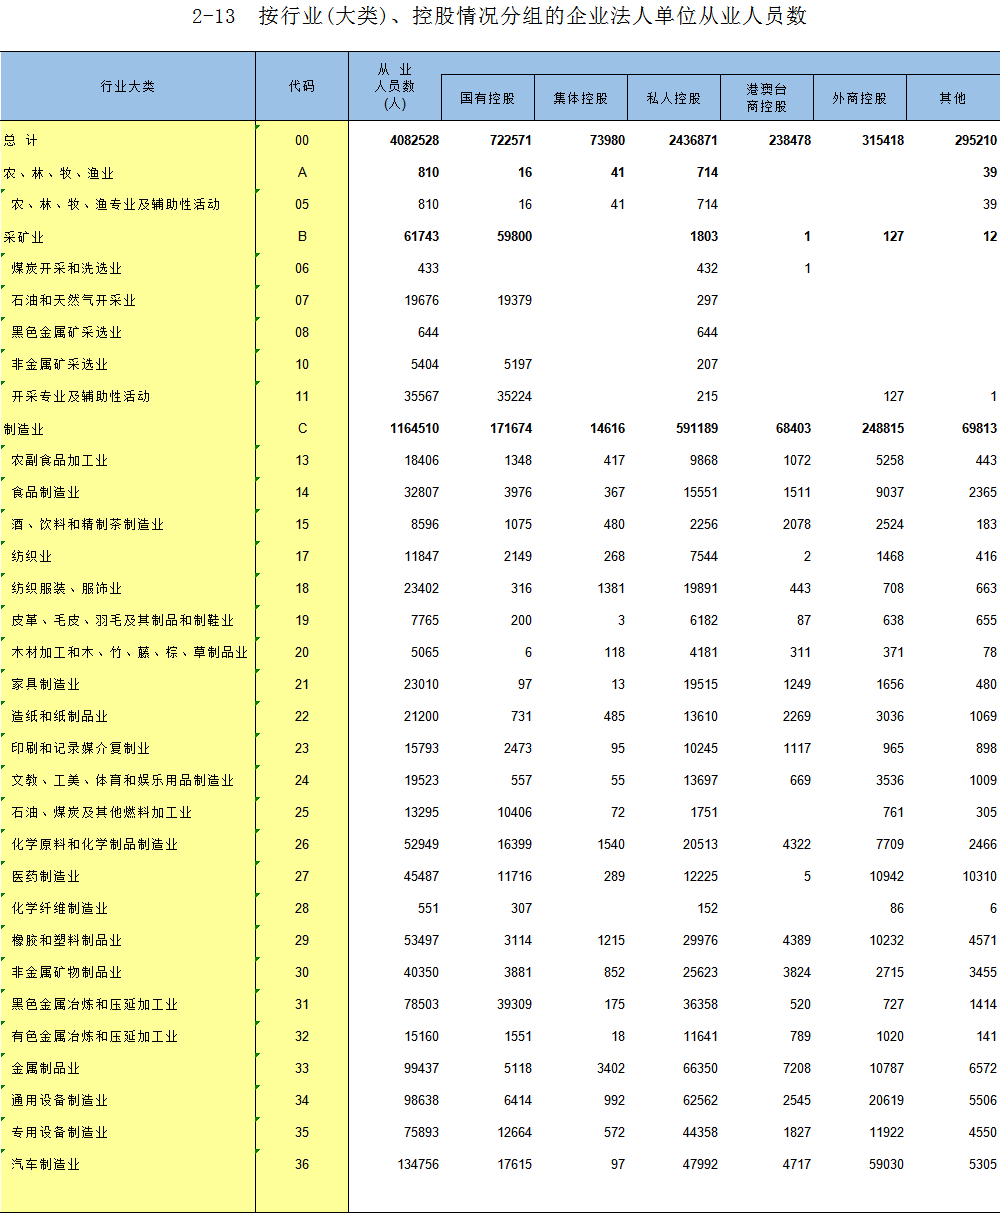
Task: Click the 其他 column header
Action: (953, 99)
